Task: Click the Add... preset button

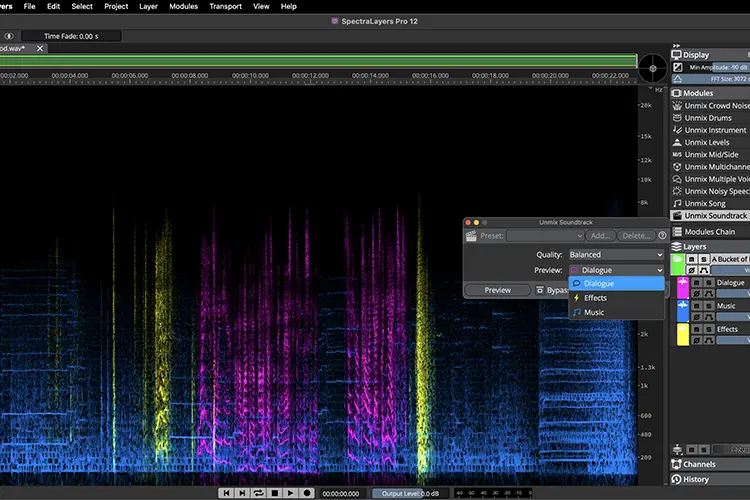Action: pyautogui.click(x=600, y=236)
